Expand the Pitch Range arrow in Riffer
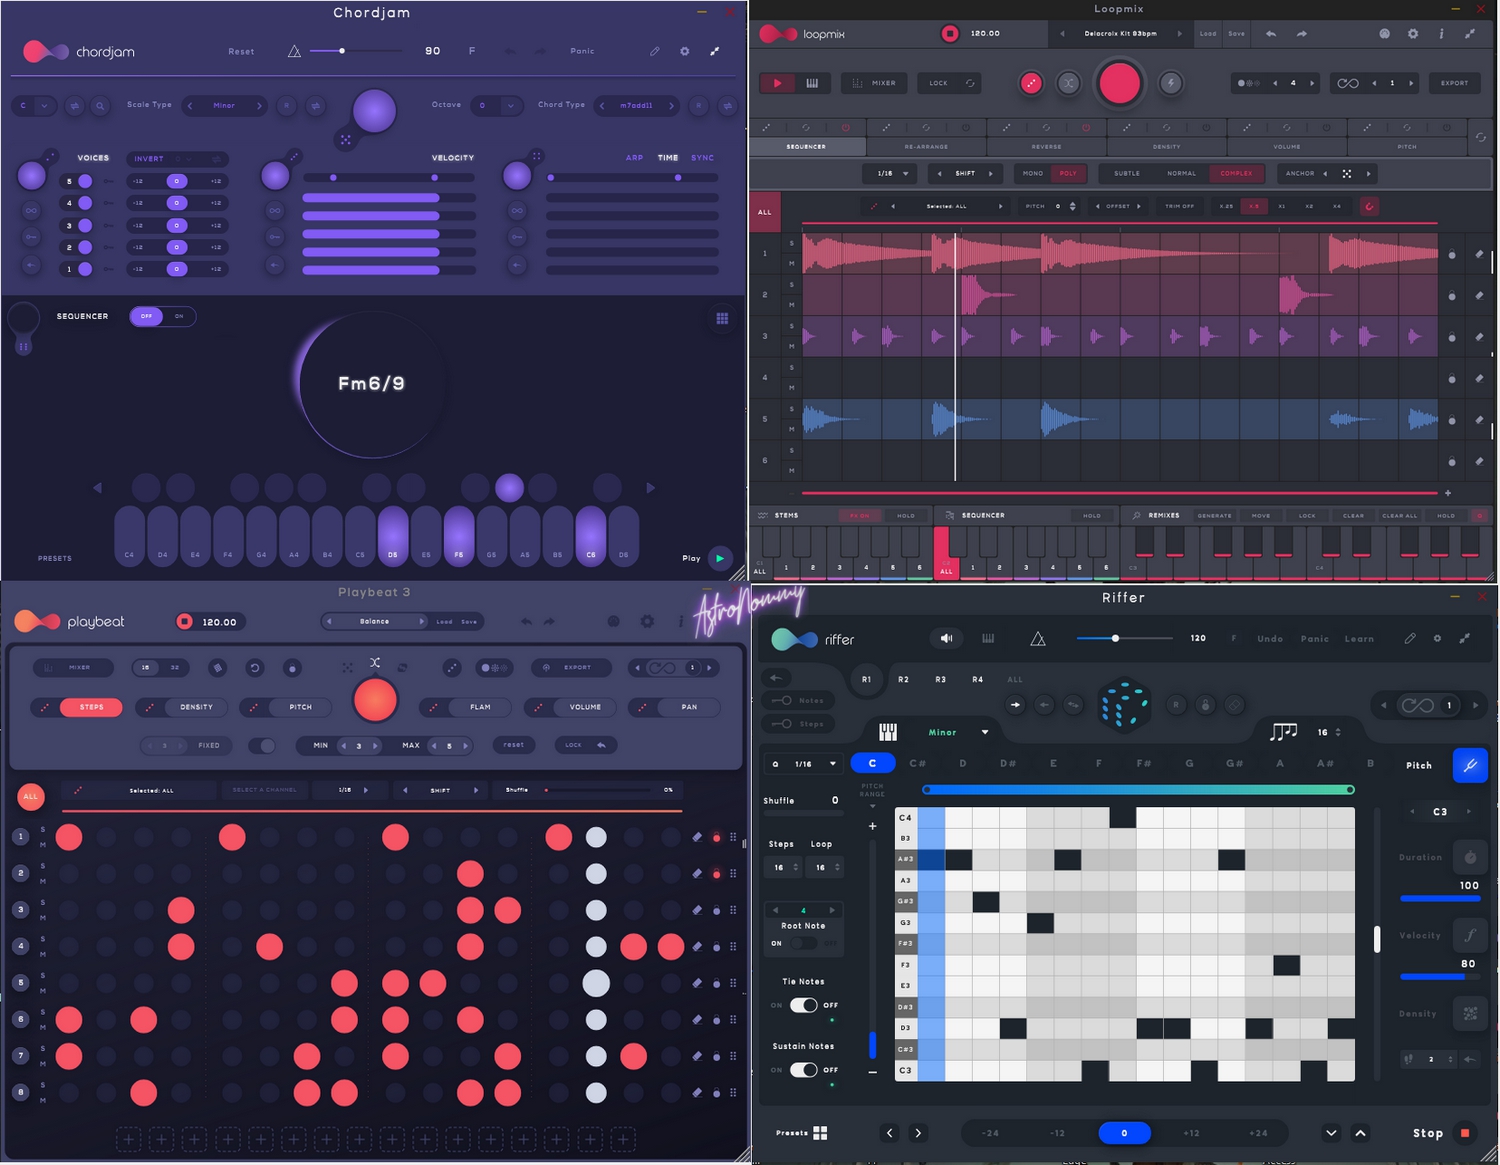 (872, 806)
